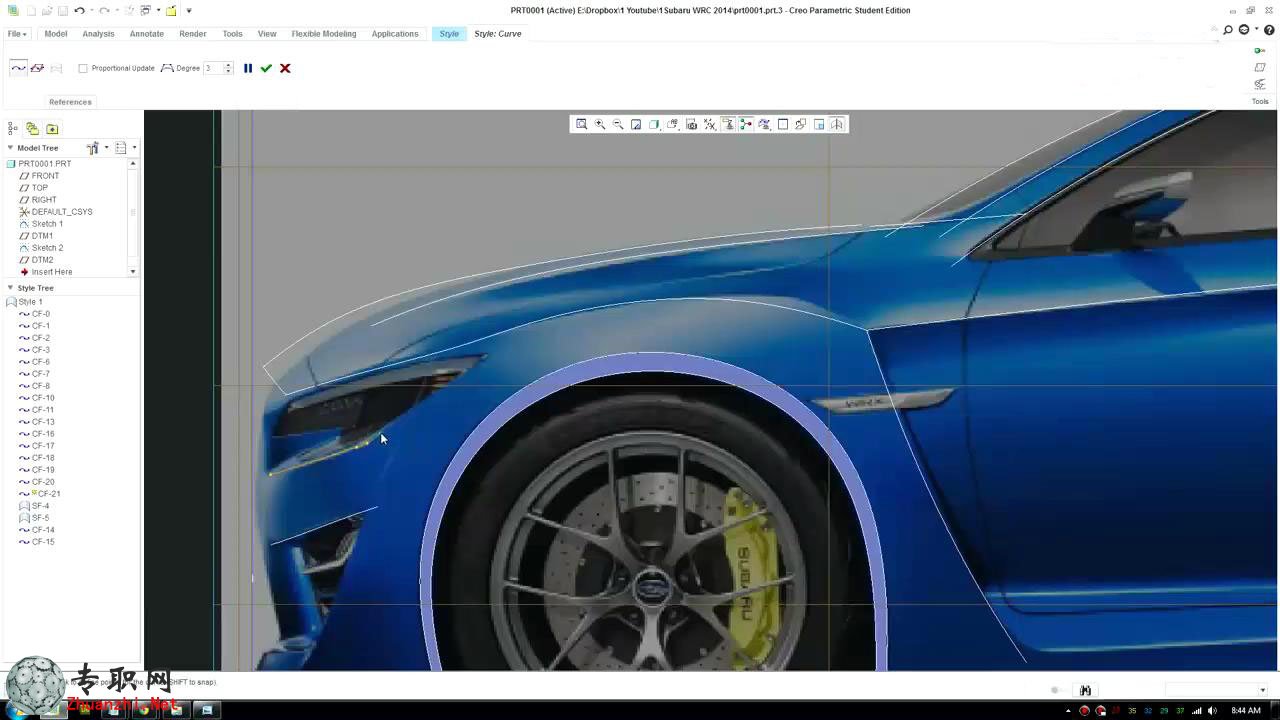Open Quick Access toolbar customize arrow
The height and width of the screenshot is (720, 1280).
coord(189,10)
